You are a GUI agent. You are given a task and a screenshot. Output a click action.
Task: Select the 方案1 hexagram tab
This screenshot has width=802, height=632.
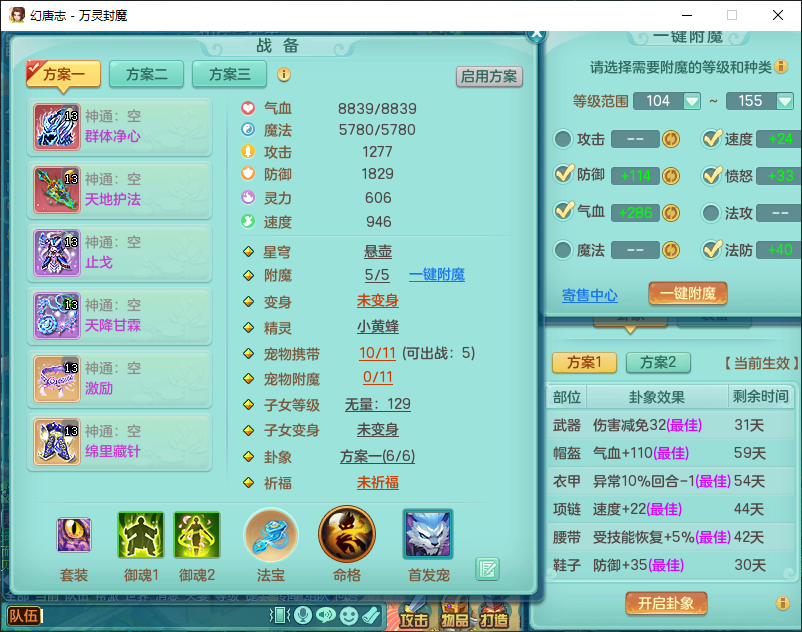[584, 363]
